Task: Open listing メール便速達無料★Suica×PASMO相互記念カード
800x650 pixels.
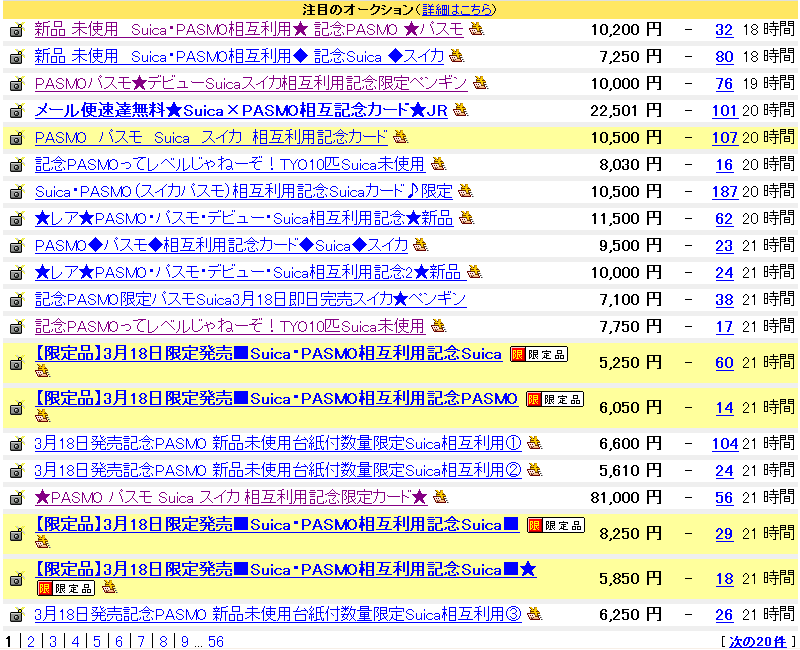Action: 240,110
